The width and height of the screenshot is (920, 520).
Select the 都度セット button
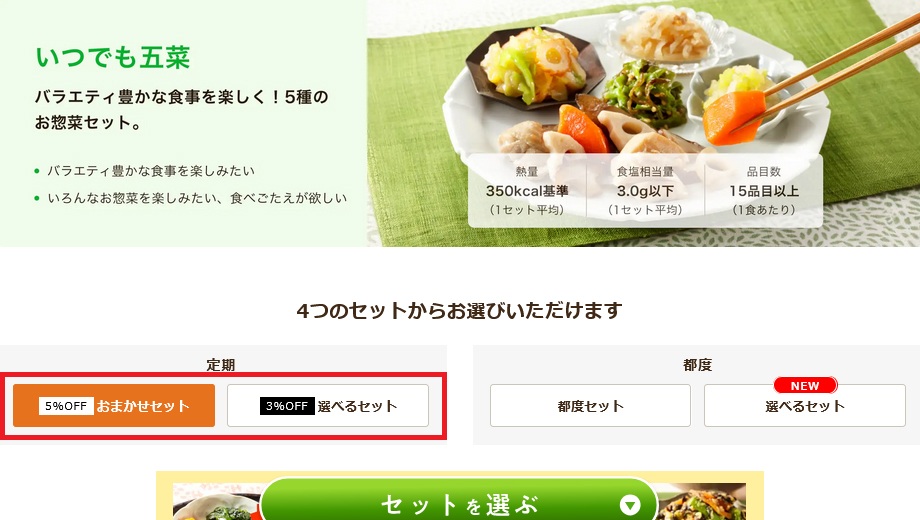(x=590, y=406)
